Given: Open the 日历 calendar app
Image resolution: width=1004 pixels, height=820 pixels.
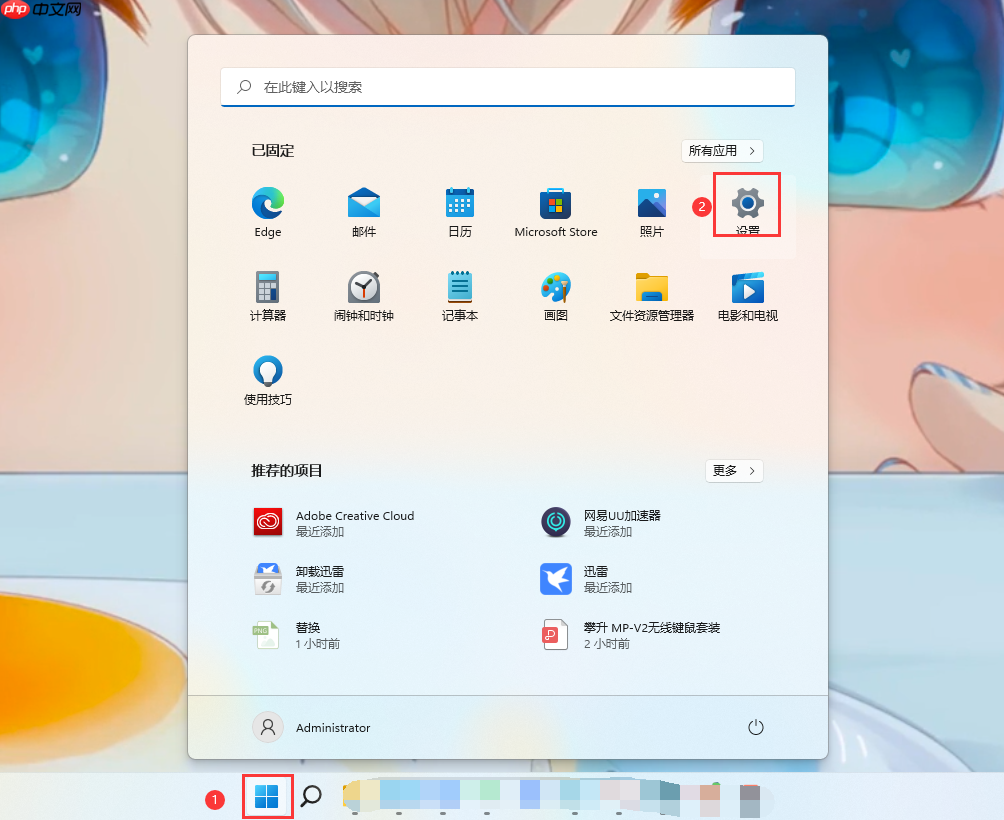Looking at the screenshot, I should pos(459,205).
